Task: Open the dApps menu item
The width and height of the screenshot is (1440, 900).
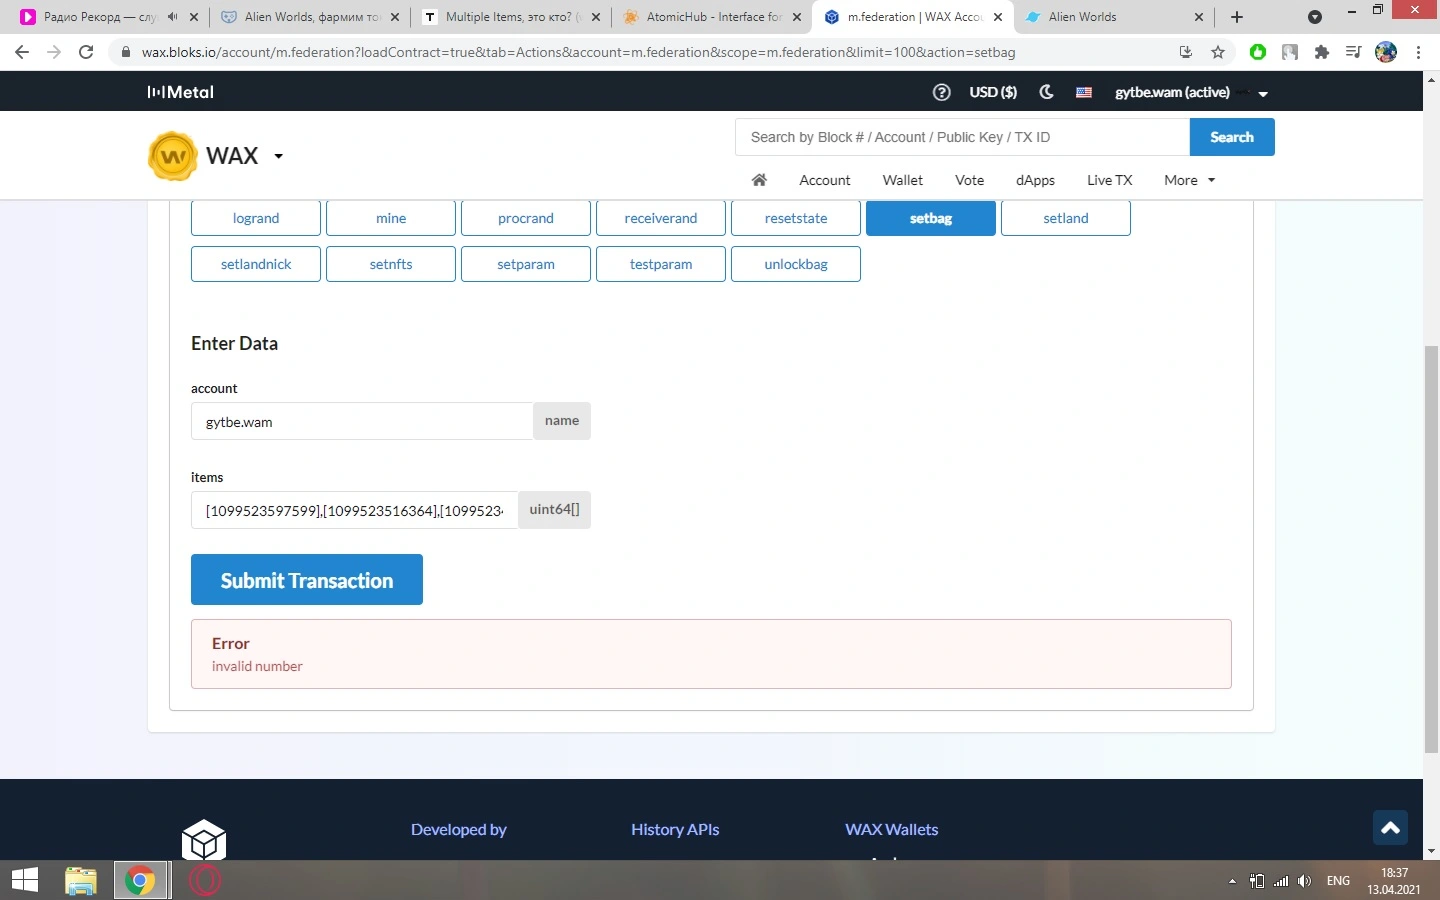Action: (x=1036, y=180)
